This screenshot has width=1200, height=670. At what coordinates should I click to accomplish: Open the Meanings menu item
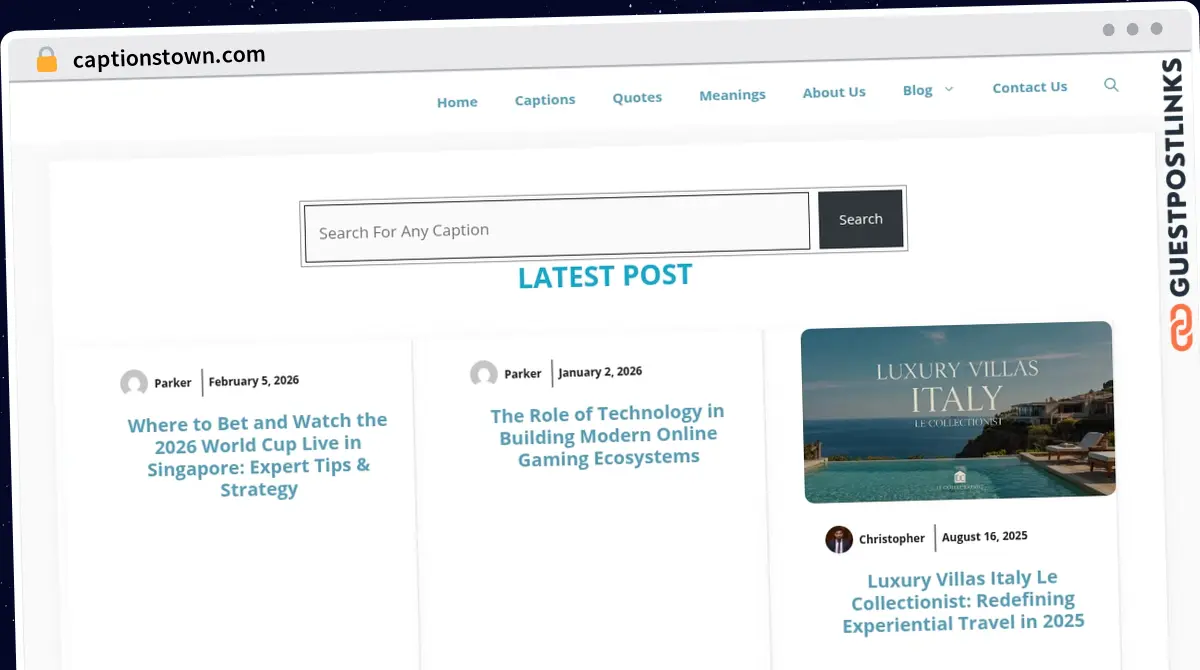pyautogui.click(x=732, y=95)
